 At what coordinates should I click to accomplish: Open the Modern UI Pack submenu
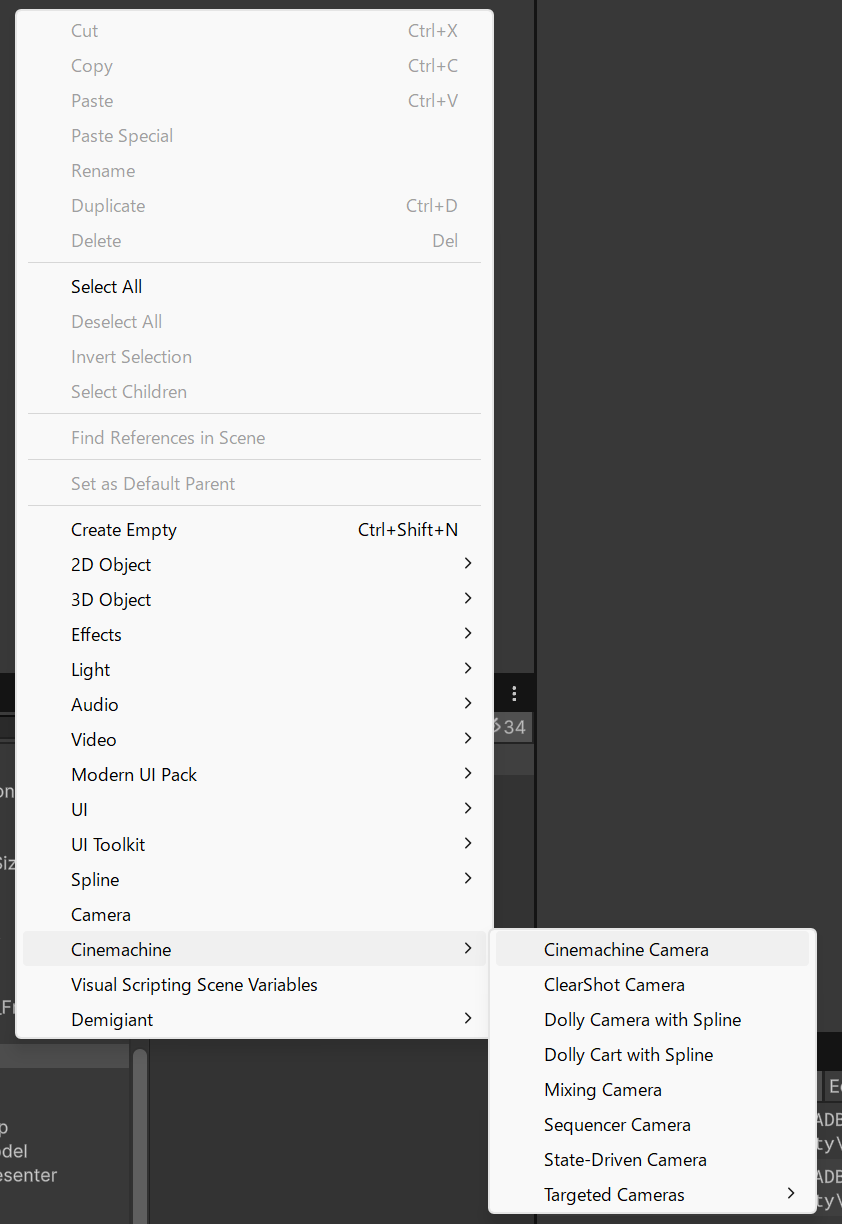click(x=134, y=775)
